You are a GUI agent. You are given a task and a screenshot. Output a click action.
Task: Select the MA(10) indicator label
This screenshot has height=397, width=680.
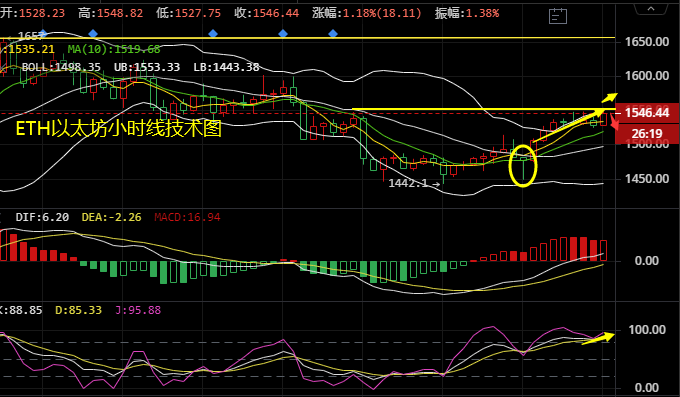[x=114, y=49]
